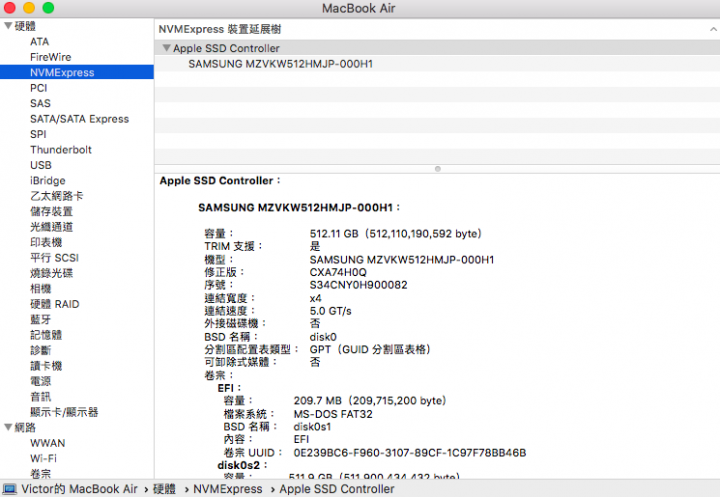Viewport: 720px width, 497px height.
Task: Click the collapse chevron in NVMExpress header
Action: click(x=713, y=29)
